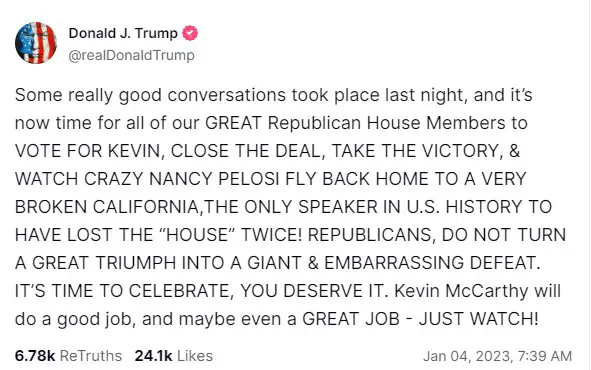Image resolution: width=591 pixels, height=370 pixels.
Task: Click the word conversations in first line
Action: coord(227,95)
